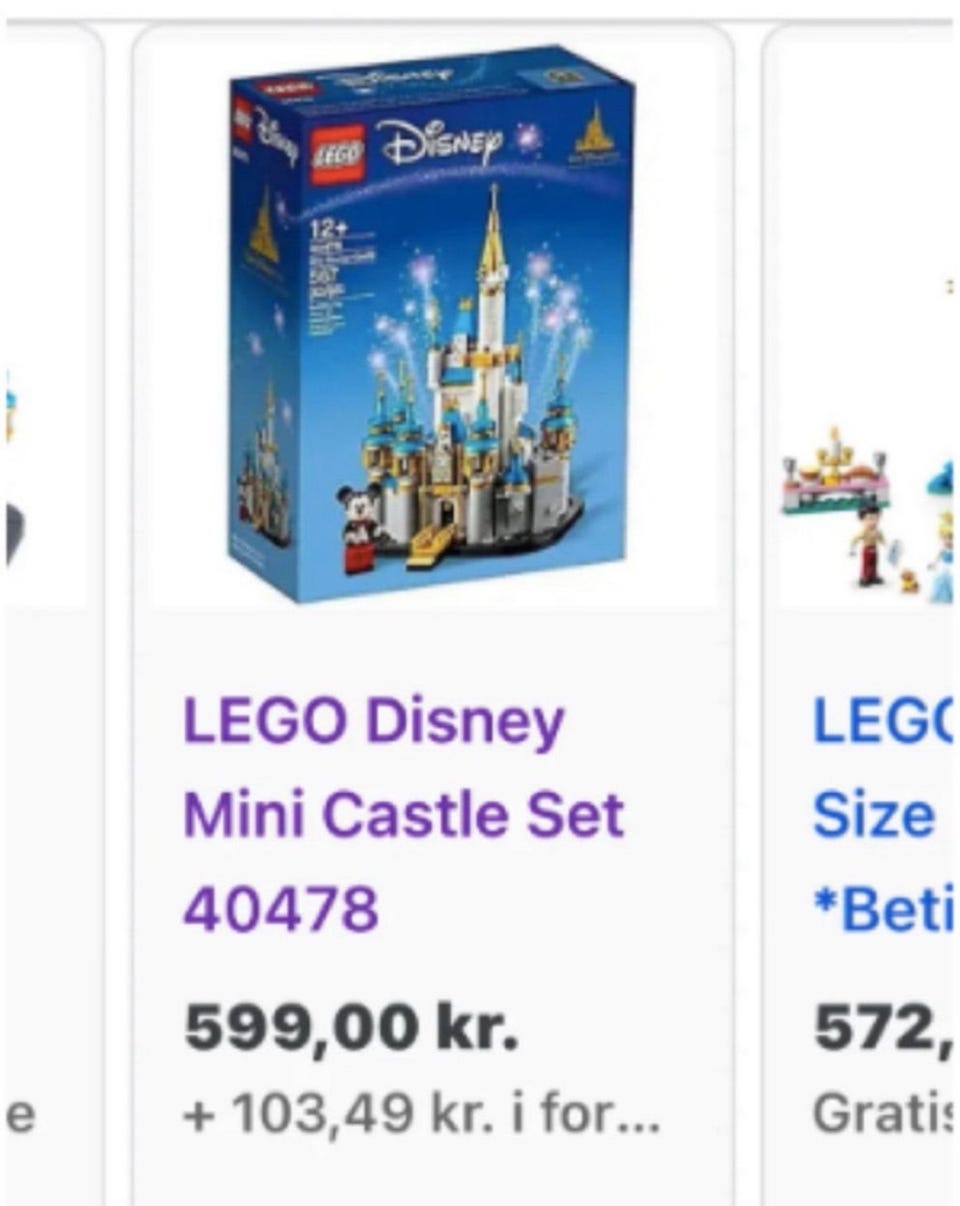Click the set number 40478
This screenshot has width=960, height=1206.
[x=281, y=908]
